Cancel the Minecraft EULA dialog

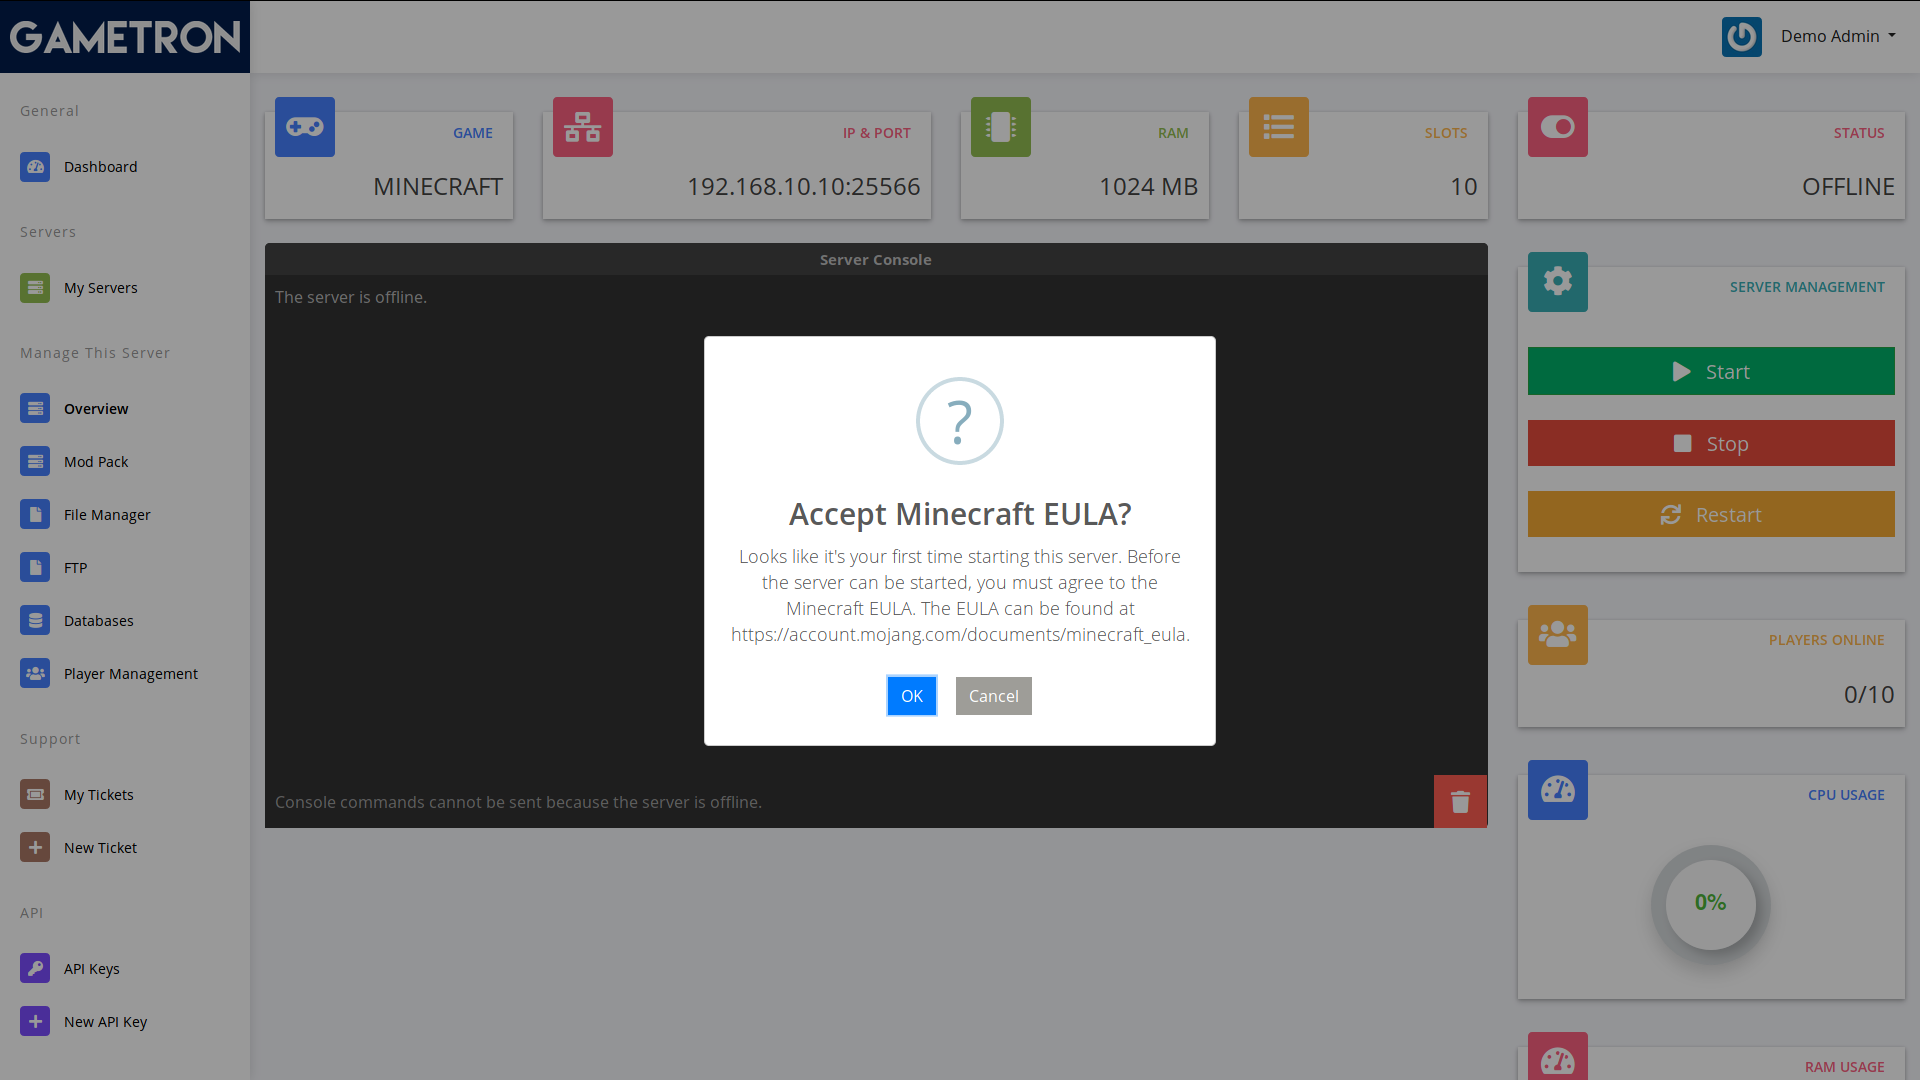pos(993,696)
